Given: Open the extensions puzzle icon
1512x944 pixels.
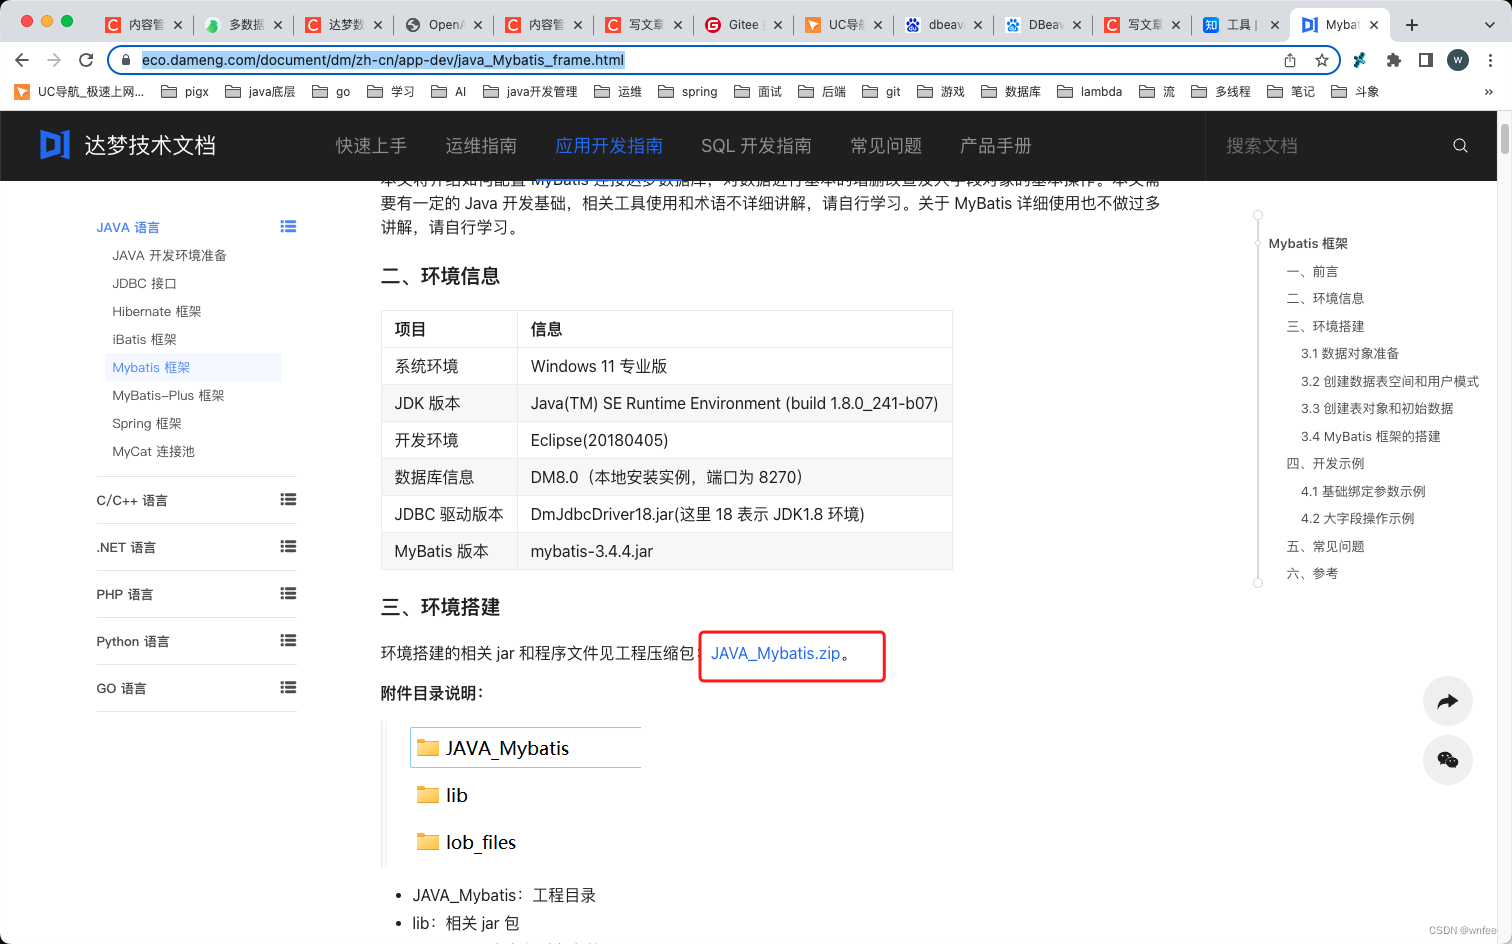Looking at the screenshot, I should (1394, 60).
